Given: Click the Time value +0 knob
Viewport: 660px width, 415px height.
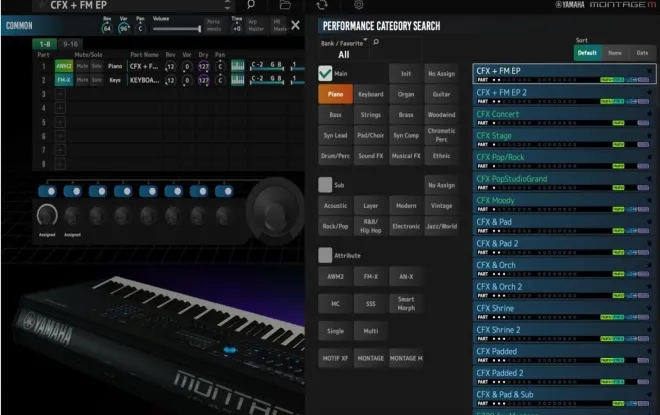Looking at the screenshot, I should click(x=237, y=29).
